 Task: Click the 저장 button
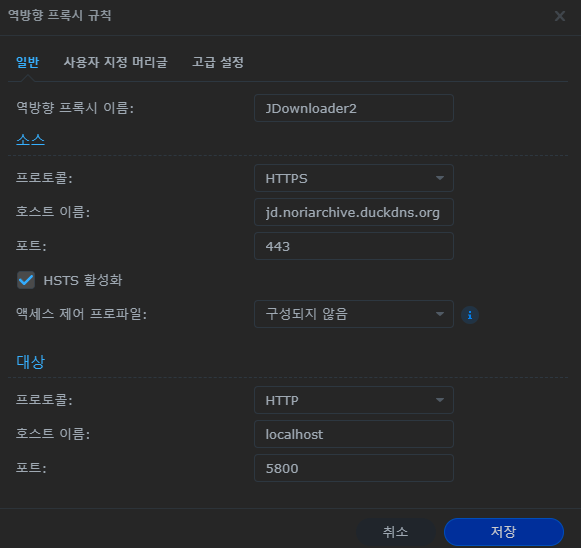click(x=504, y=532)
